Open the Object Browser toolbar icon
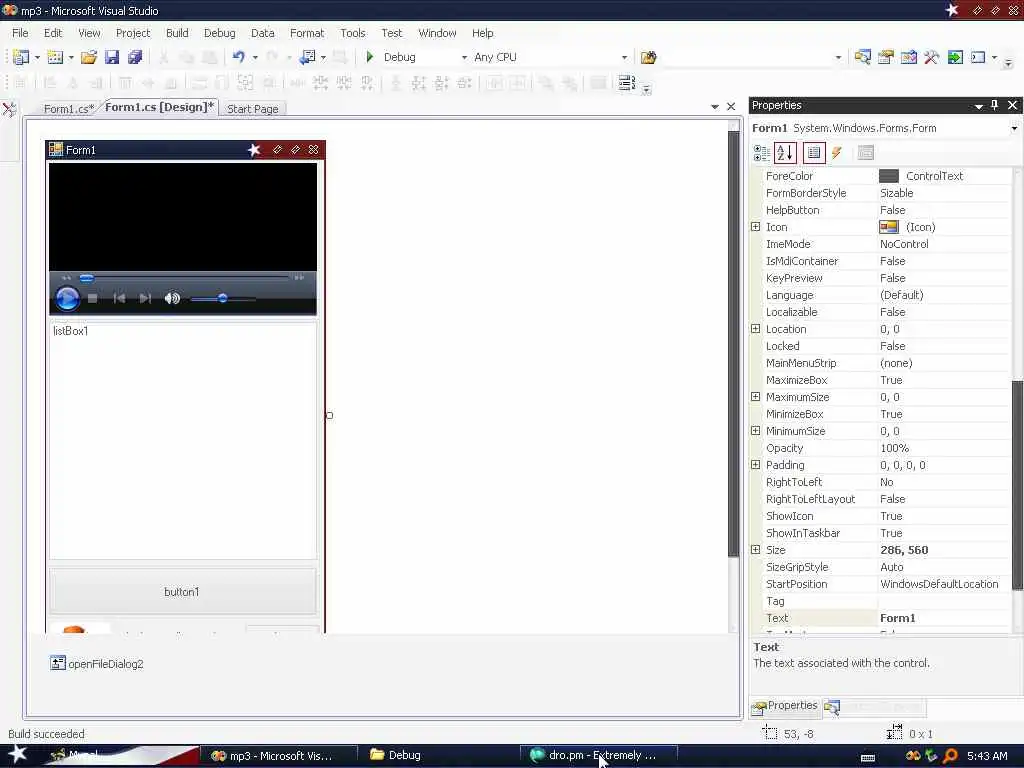This screenshot has height=768, width=1024. coord(908,57)
